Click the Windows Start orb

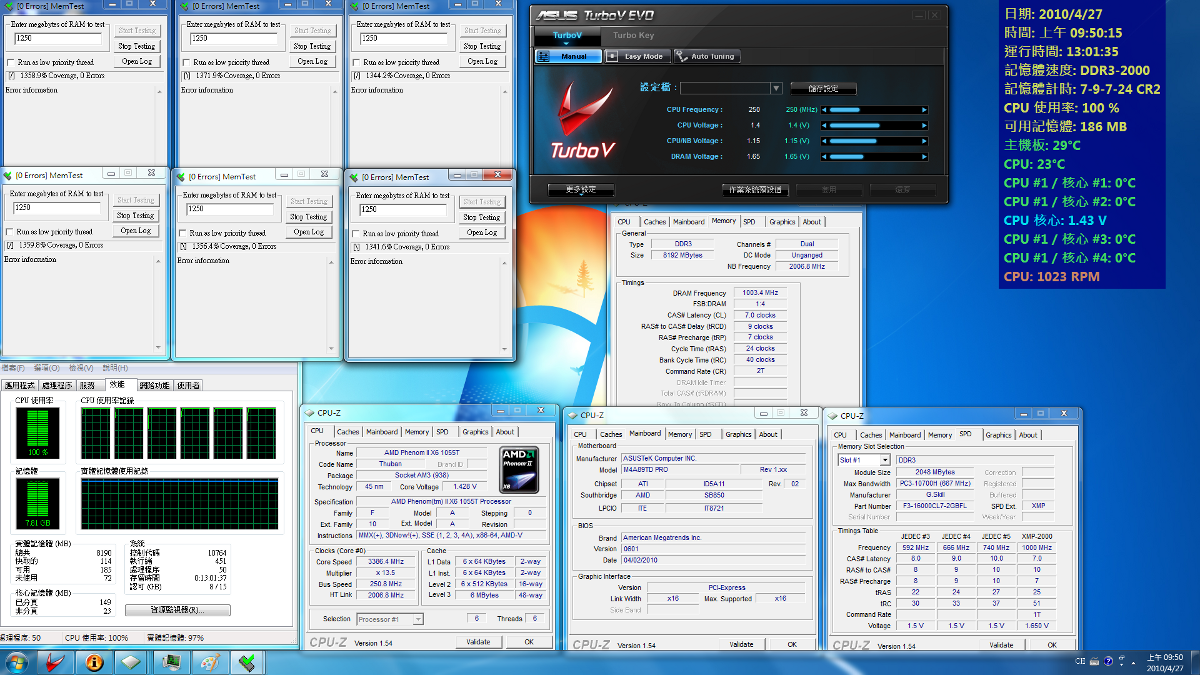[19, 661]
